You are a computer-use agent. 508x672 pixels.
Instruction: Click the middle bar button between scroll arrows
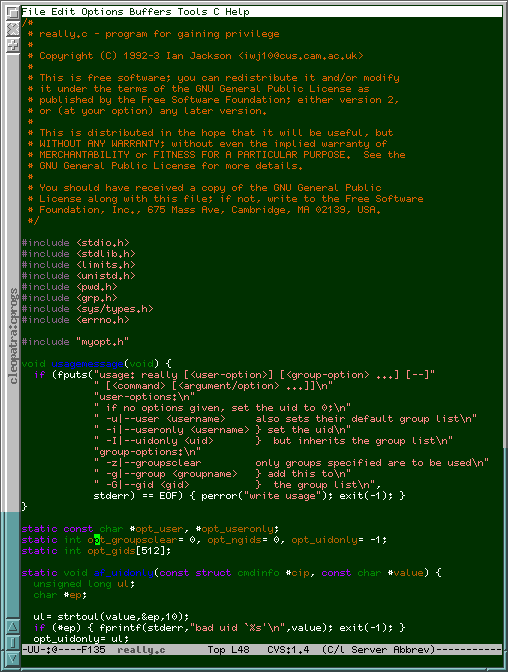pyautogui.click(x=13, y=642)
